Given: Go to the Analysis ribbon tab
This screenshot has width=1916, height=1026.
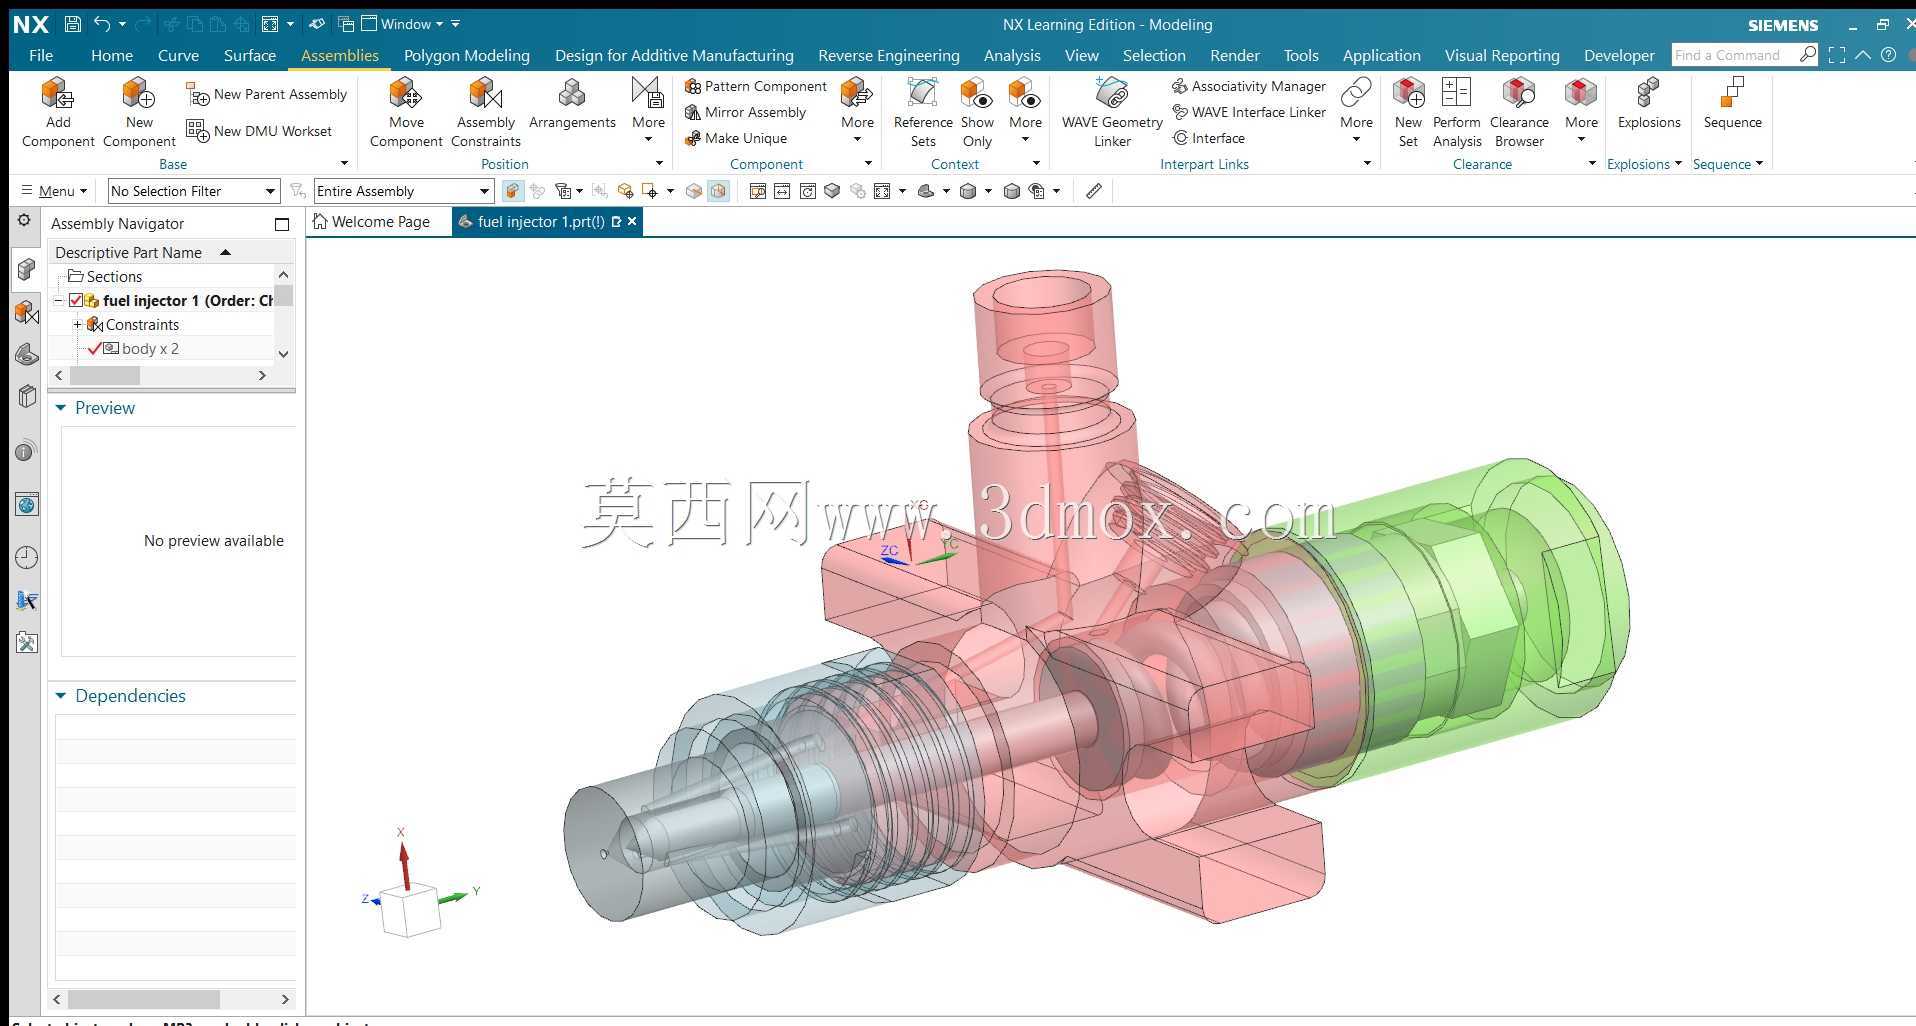Looking at the screenshot, I should (x=1012, y=55).
